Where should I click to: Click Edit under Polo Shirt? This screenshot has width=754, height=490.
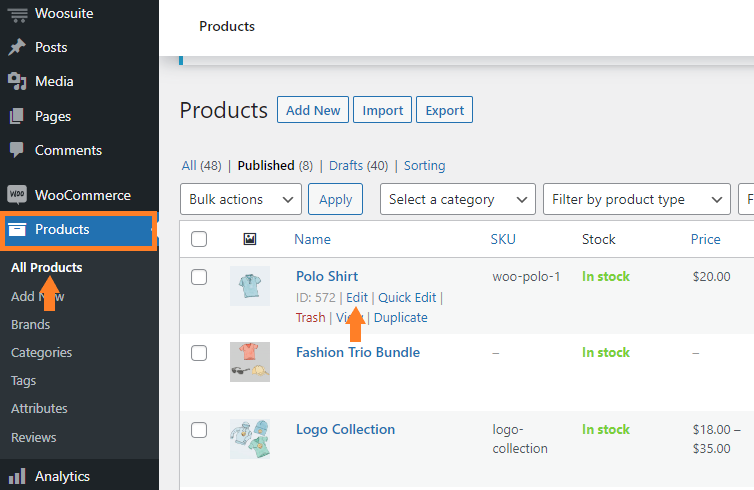click(x=357, y=298)
